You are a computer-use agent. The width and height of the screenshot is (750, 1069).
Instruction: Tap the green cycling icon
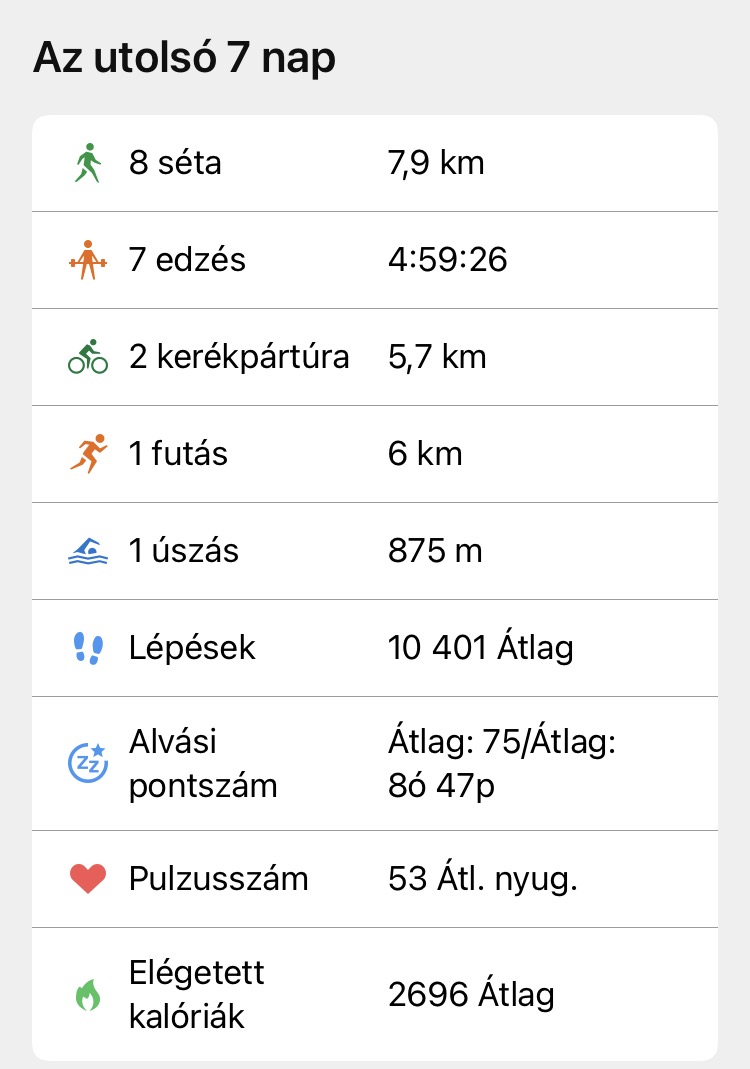(88, 357)
